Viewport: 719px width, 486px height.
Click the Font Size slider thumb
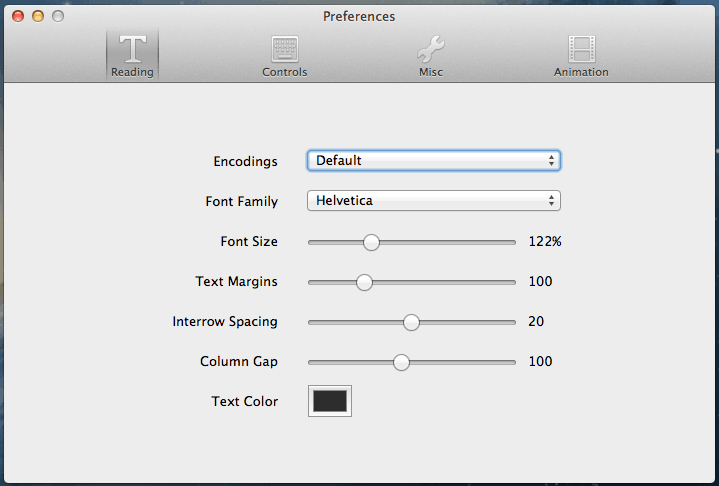(x=371, y=242)
